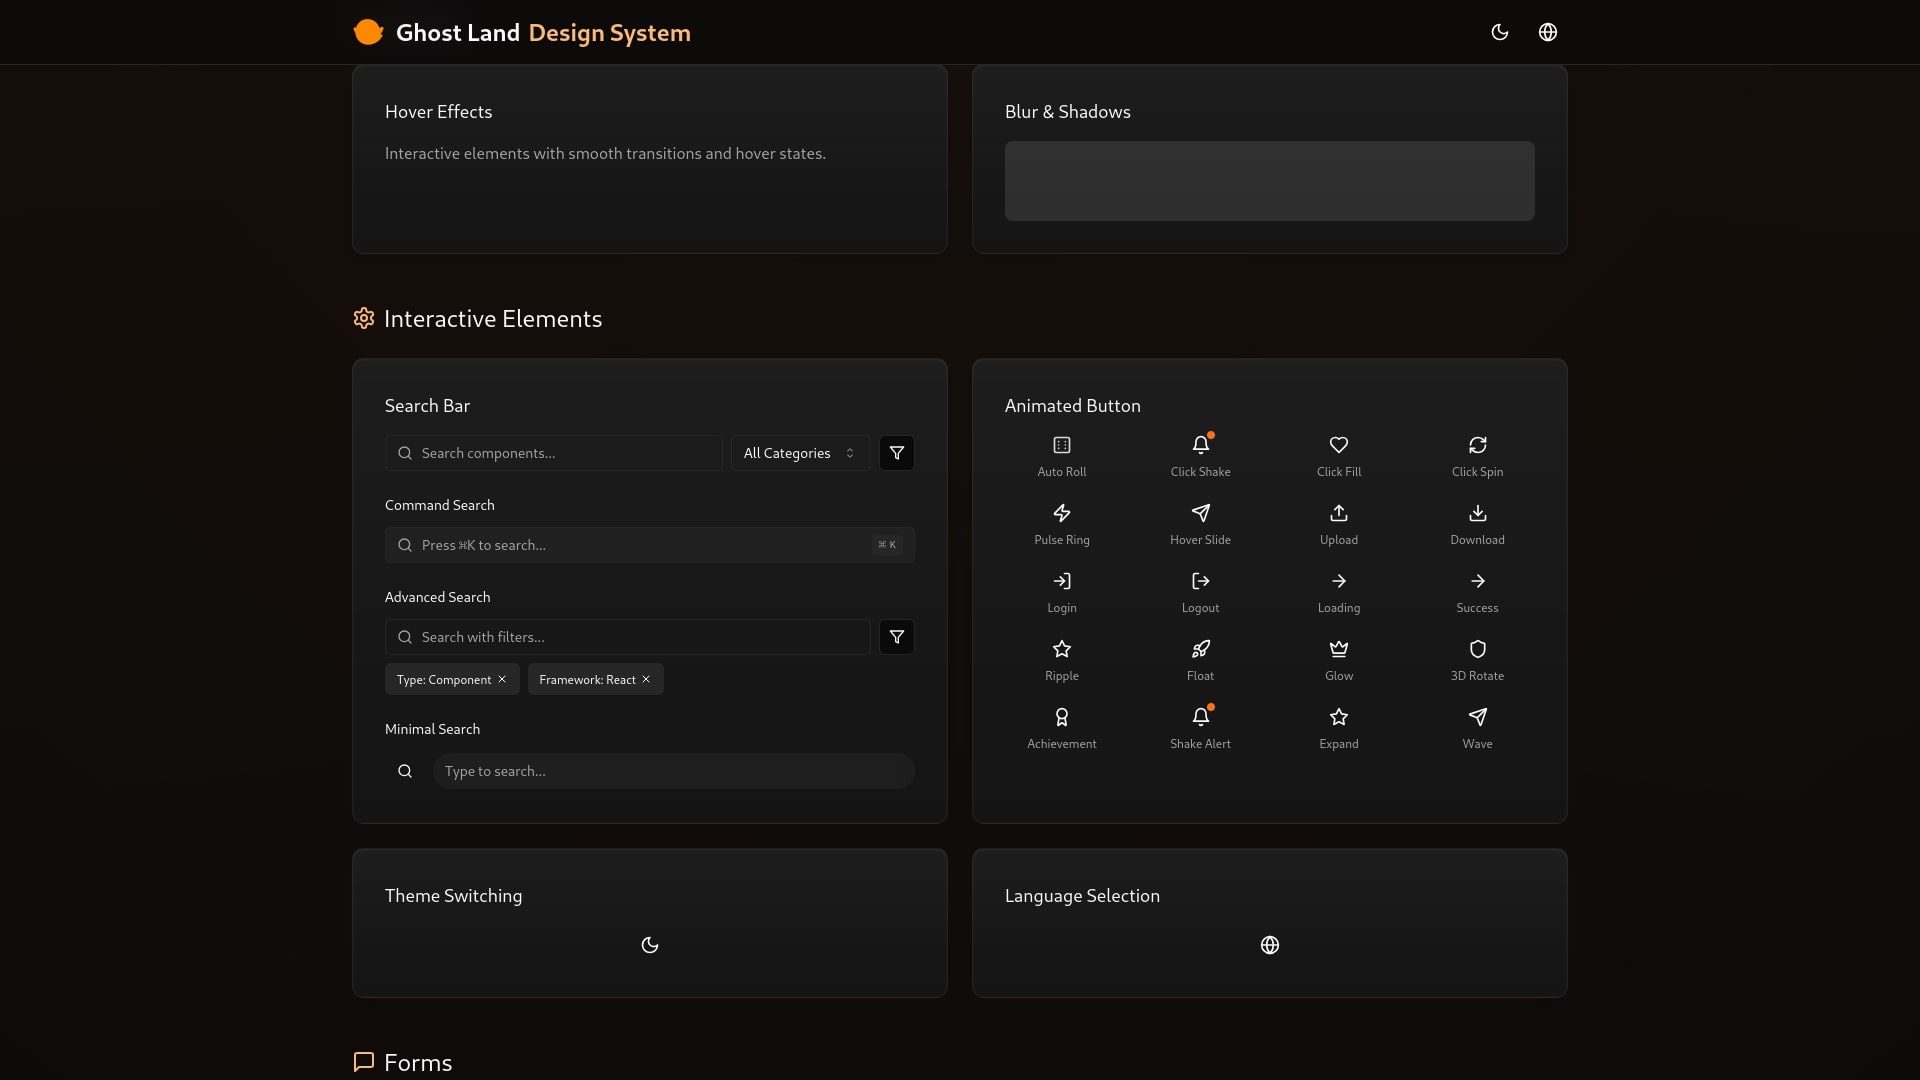This screenshot has height=1080, width=1920.
Task: Click the Pulse Ring lightning icon
Action: pos(1061,513)
